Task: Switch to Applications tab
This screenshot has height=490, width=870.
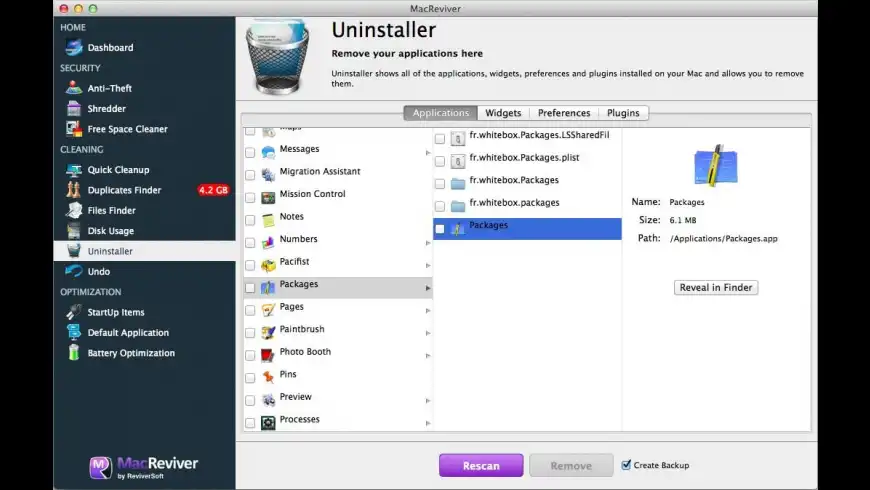Action: pyautogui.click(x=441, y=113)
